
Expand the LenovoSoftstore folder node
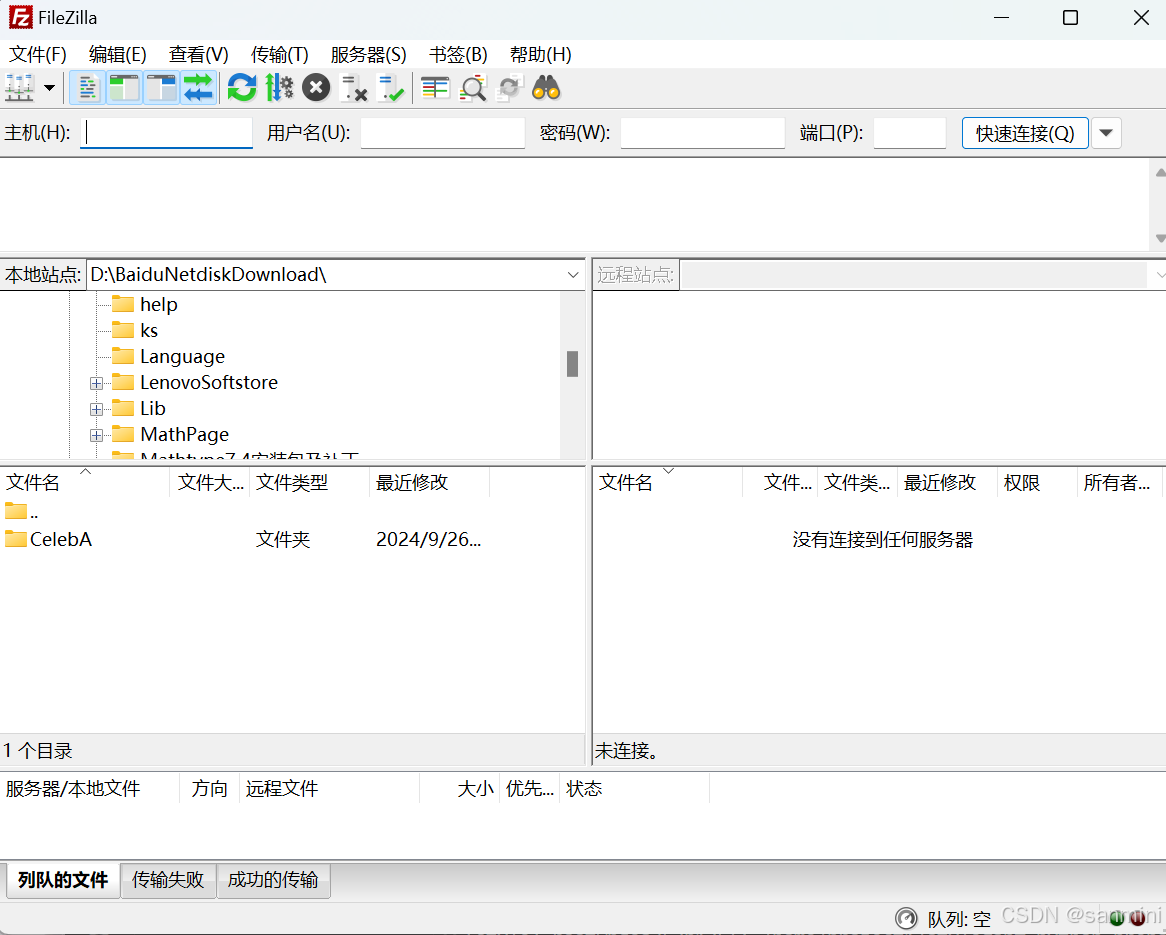[x=97, y=383]
